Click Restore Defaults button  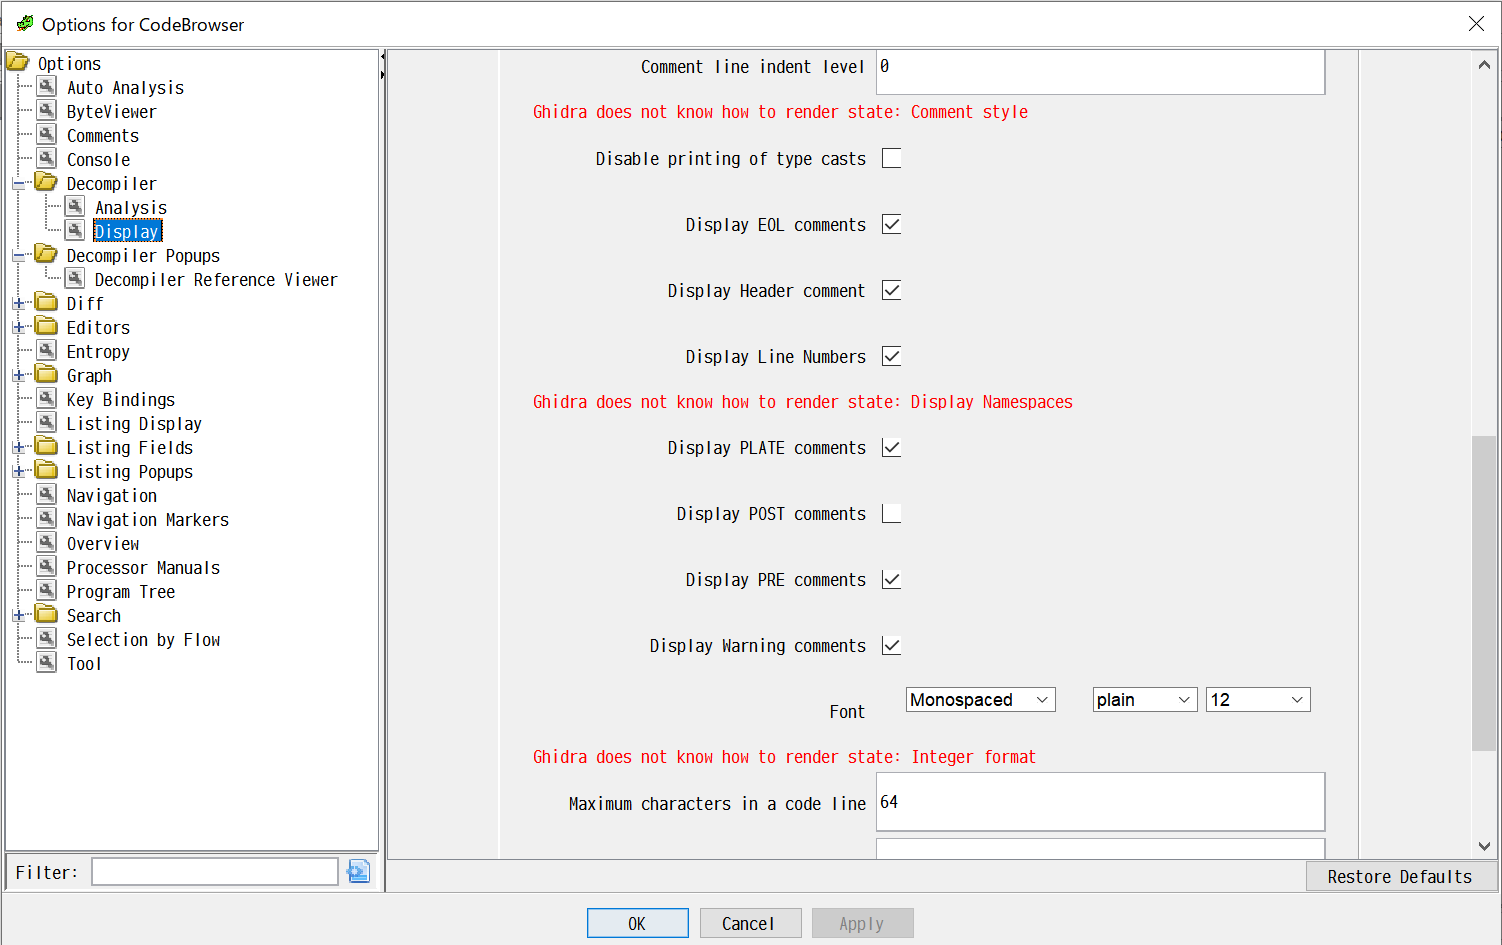click(1400, 877)
